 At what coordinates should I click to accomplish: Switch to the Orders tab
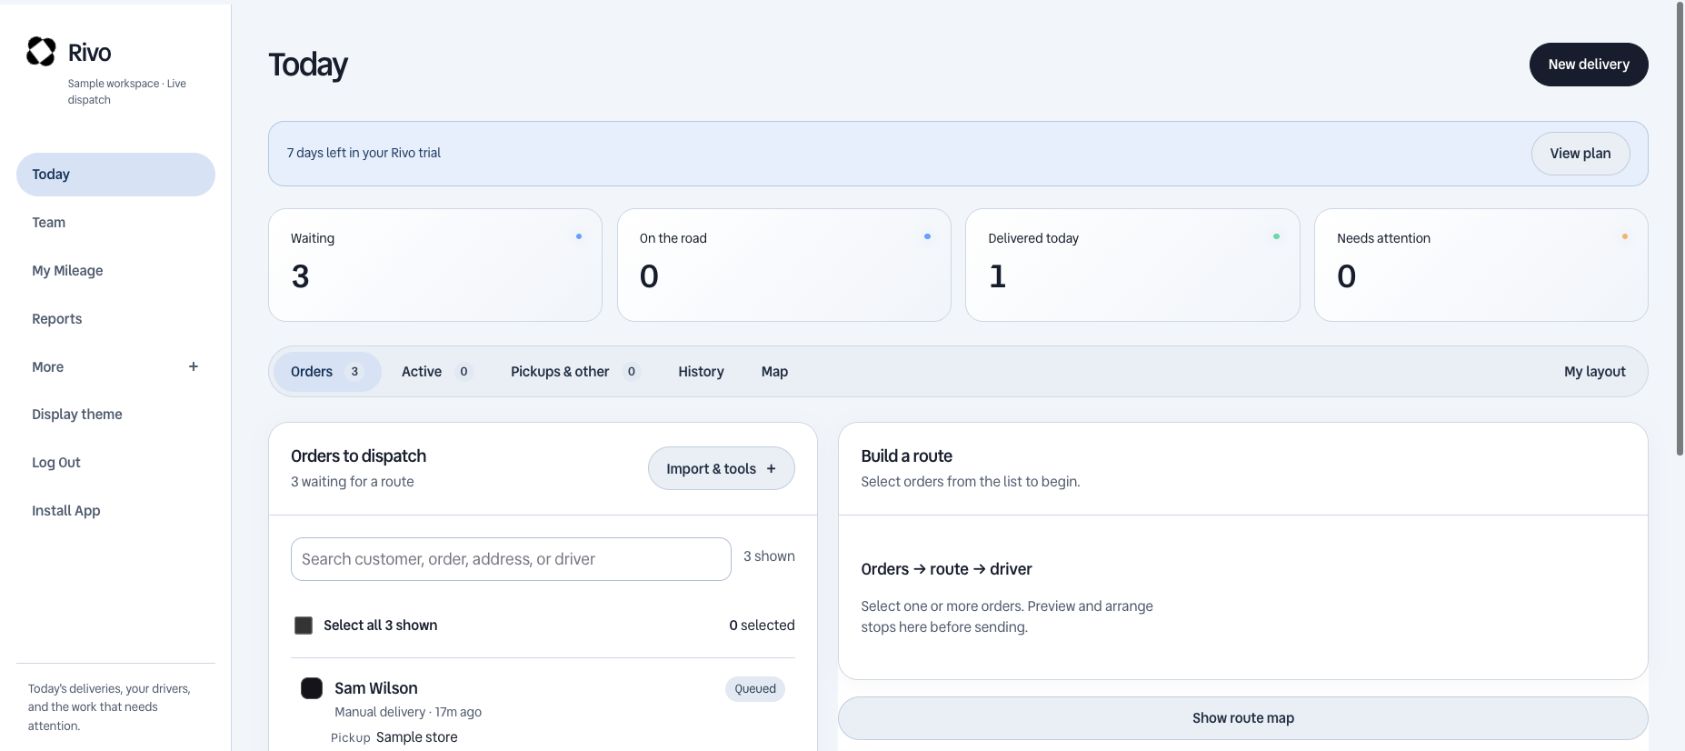[x=327, y=371]
